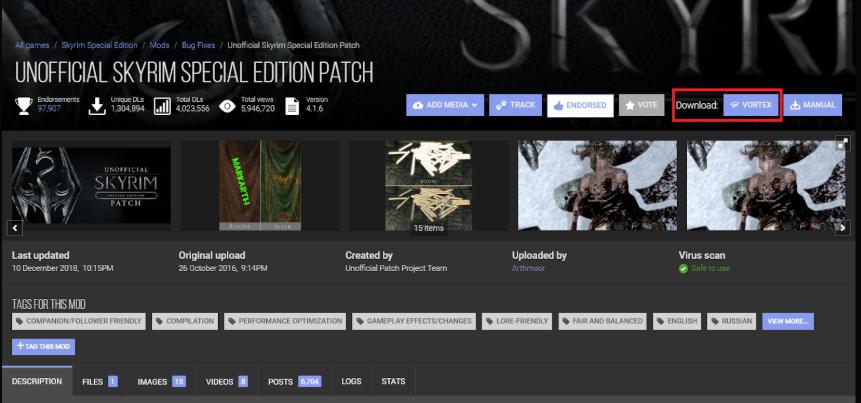Select the Gameplay Effects/Changes tag
The height and width of the screenshot is (403, 861).
pos(414,321)
